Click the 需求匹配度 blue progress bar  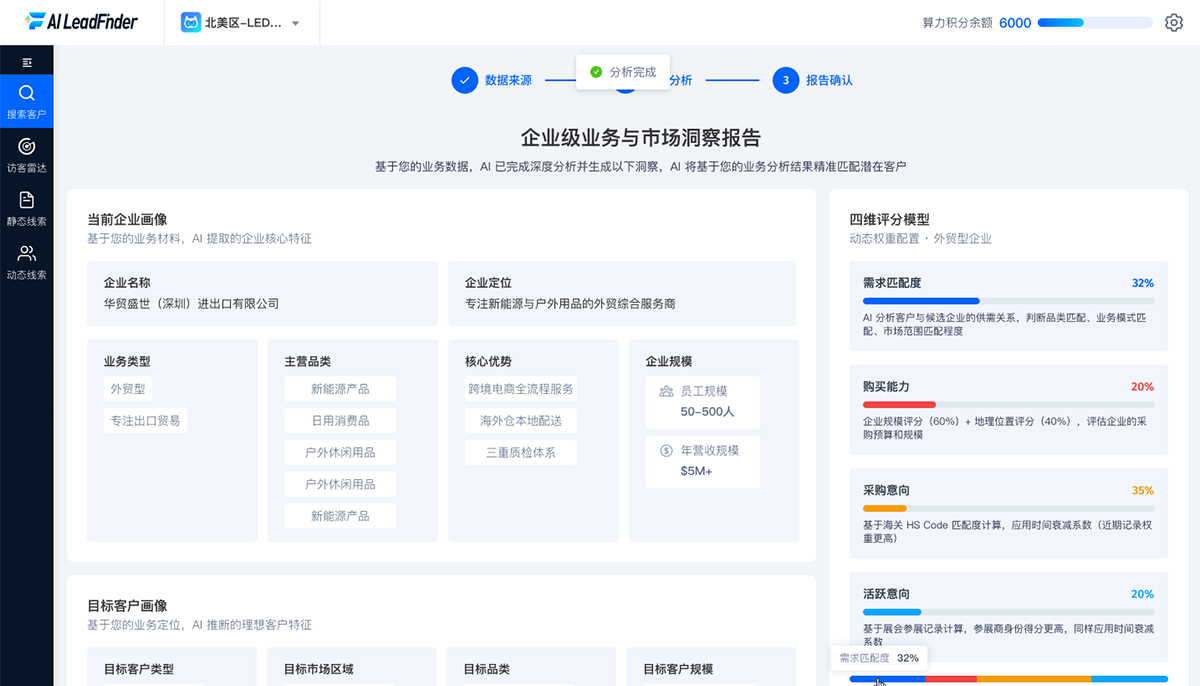(921, 301)
